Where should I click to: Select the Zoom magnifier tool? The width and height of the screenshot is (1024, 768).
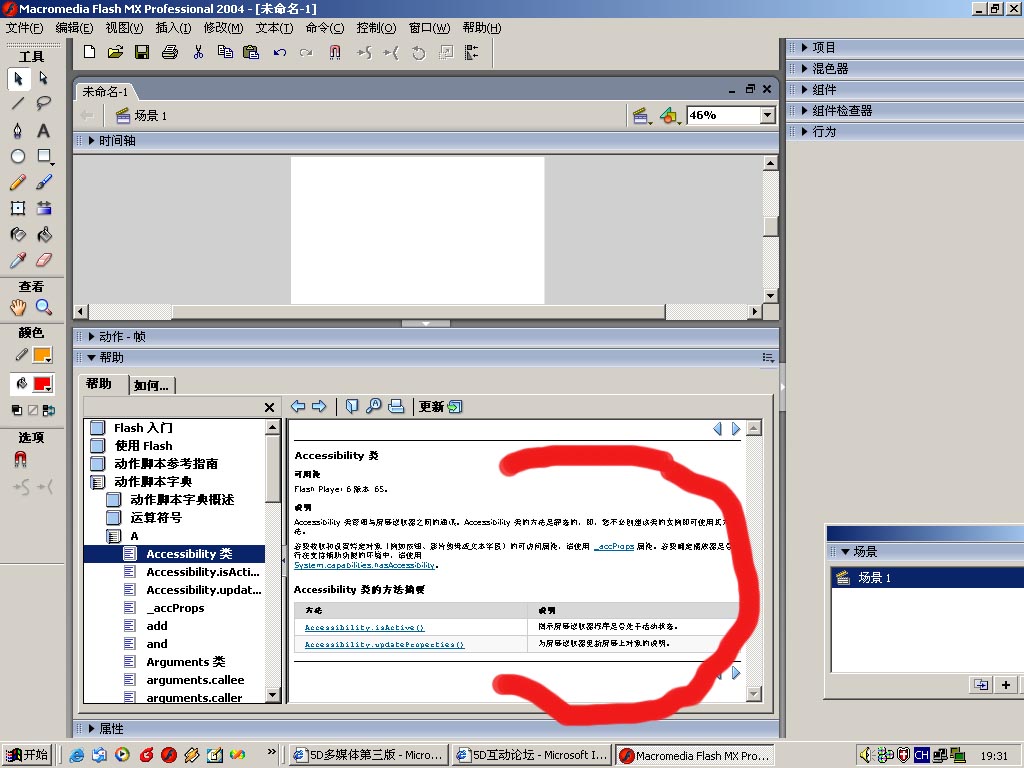coord(44,307)
